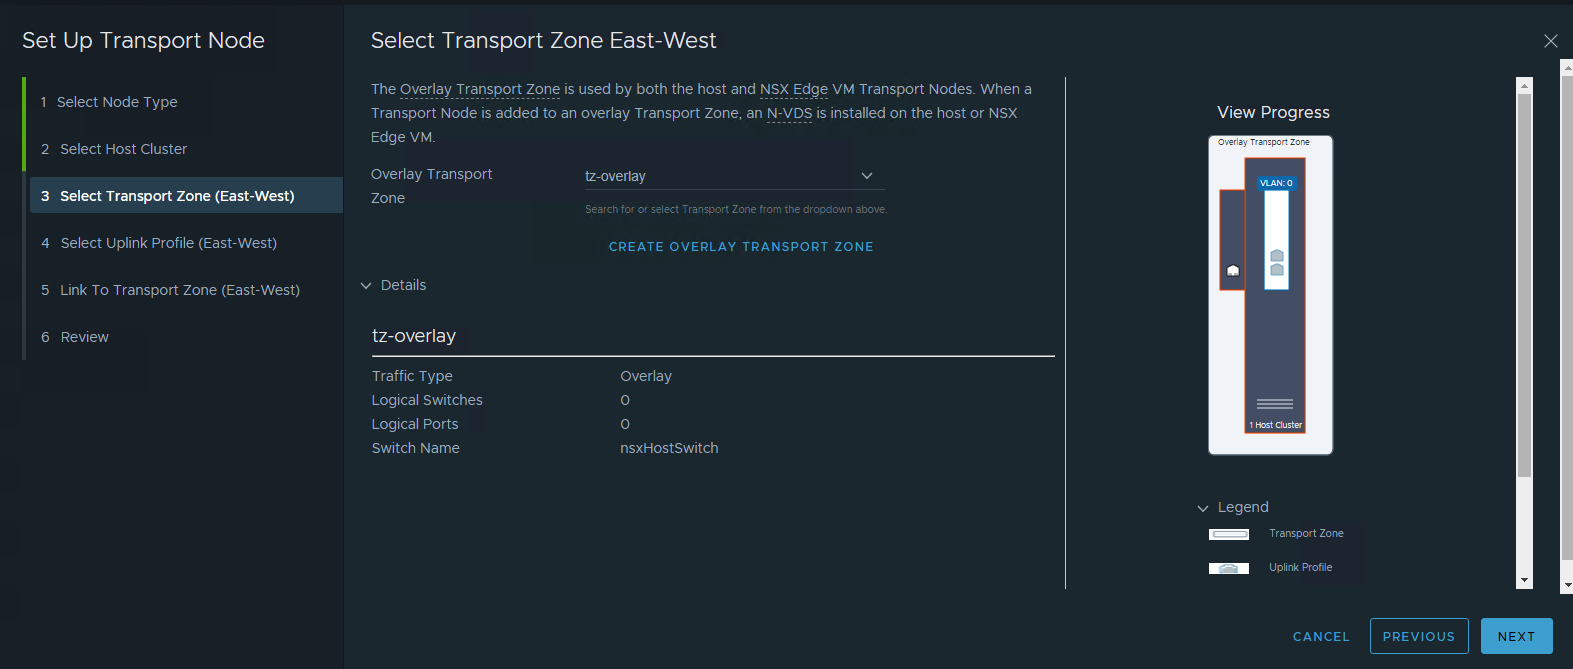Collapse the Legend section

point(1203,508)
